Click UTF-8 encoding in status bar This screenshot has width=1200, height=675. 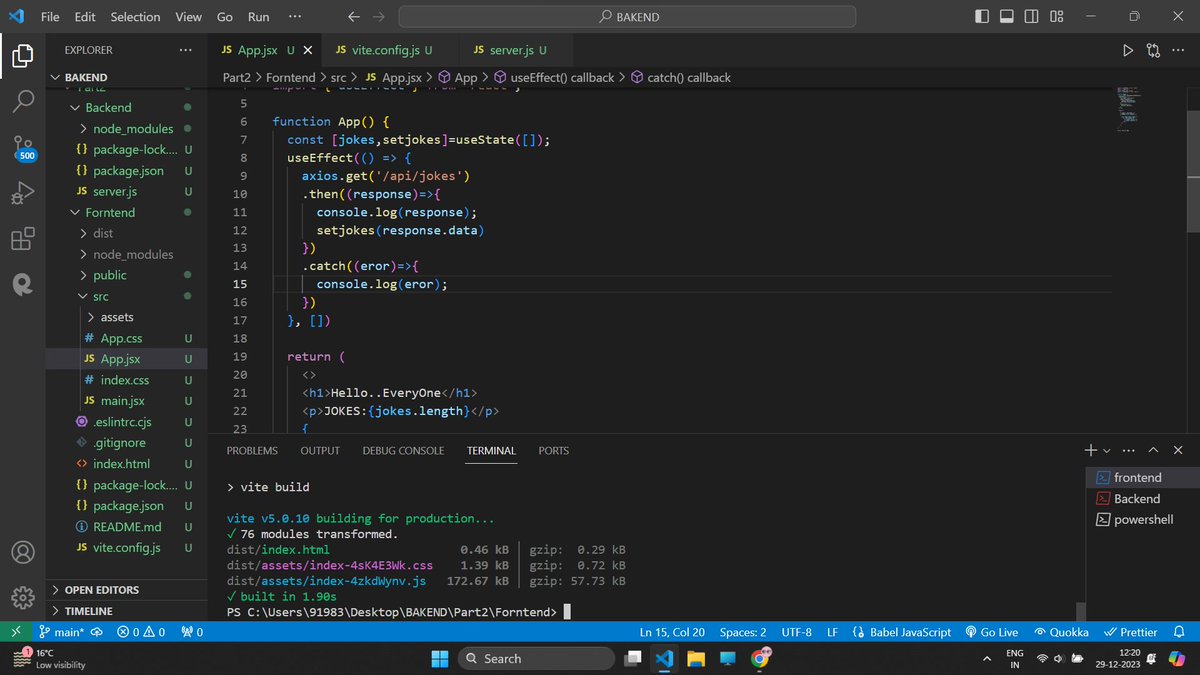point(797,632)
